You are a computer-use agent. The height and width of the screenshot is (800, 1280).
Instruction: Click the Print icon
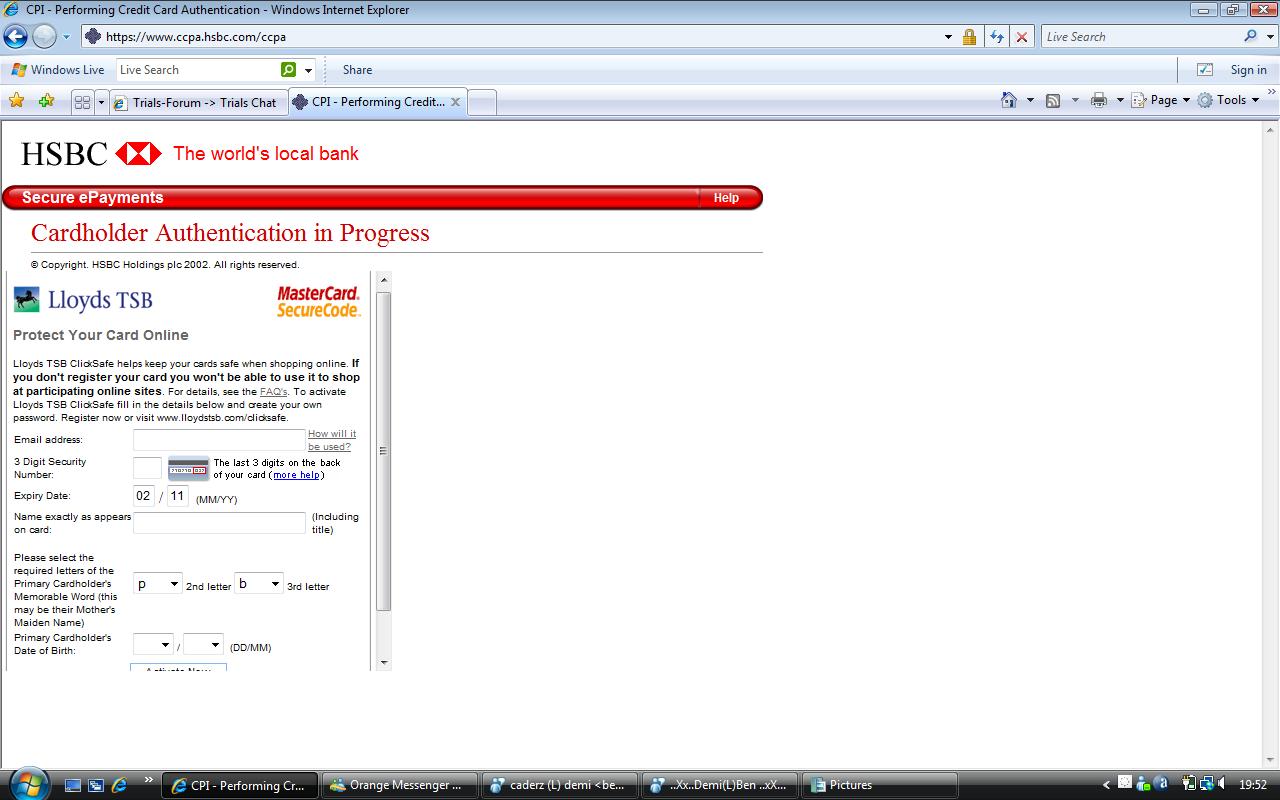[x=1099, y=100]
